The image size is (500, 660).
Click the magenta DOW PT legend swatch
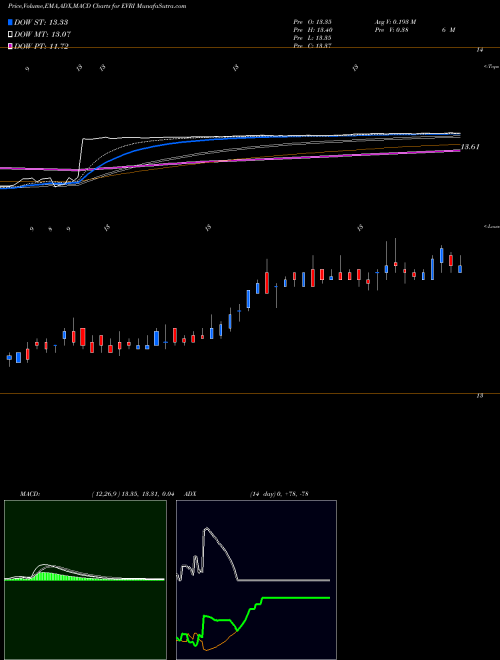click(x=10, y=46)
